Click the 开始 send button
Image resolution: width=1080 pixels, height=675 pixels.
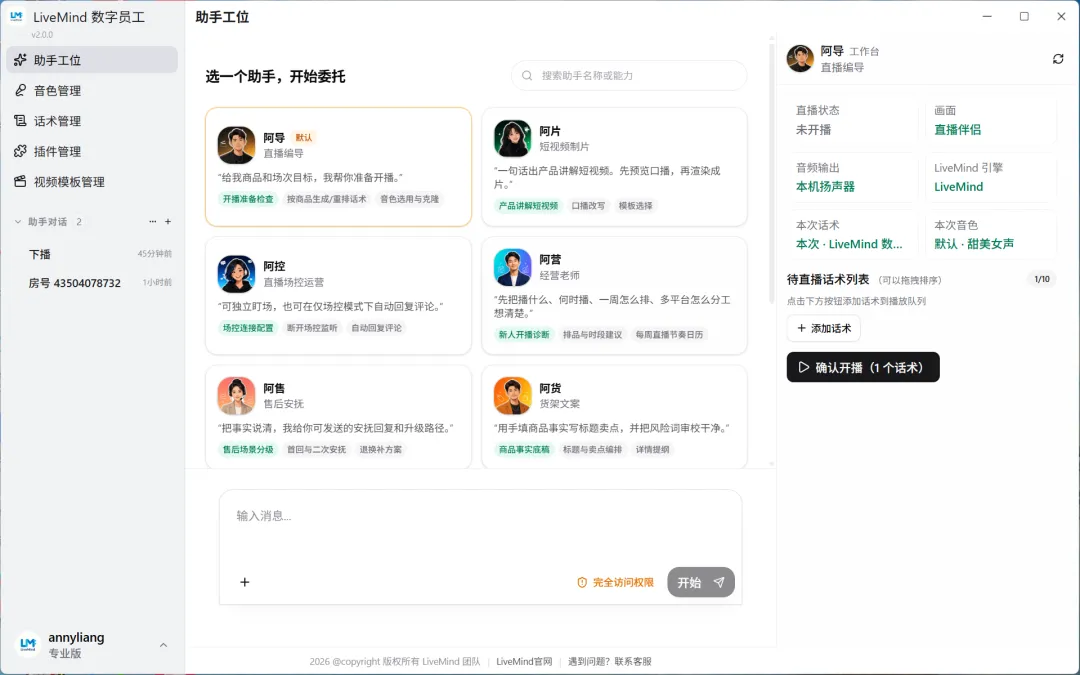[700, 582]
